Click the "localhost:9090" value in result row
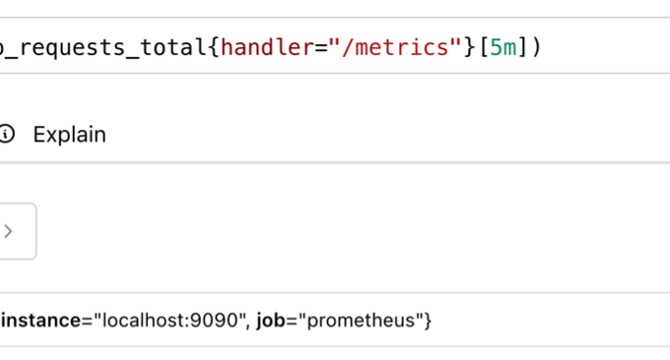 171,320
